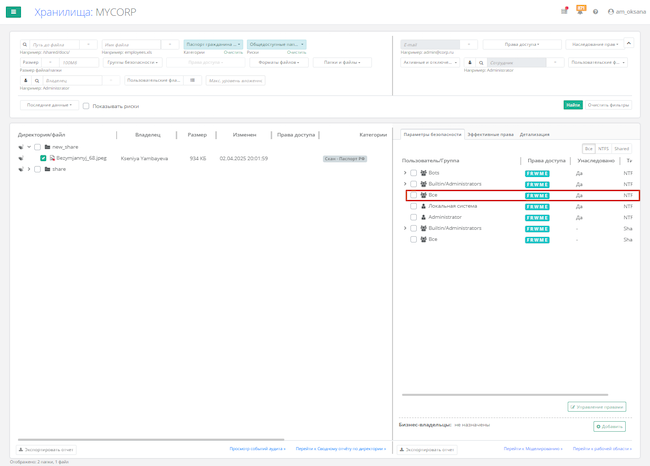Viewport: 650px width, 466px height.
Task: Check the Все Shared row checkbox at bottom
Action: (413, 239)
